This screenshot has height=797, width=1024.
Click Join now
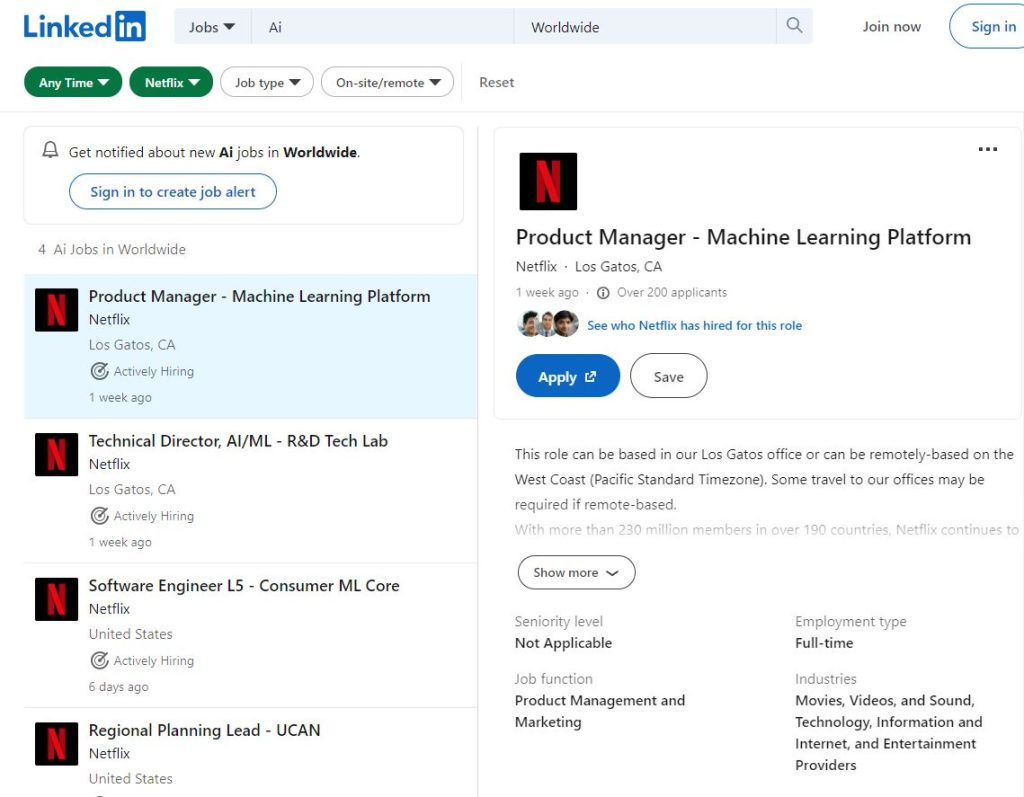coord(891,27)
